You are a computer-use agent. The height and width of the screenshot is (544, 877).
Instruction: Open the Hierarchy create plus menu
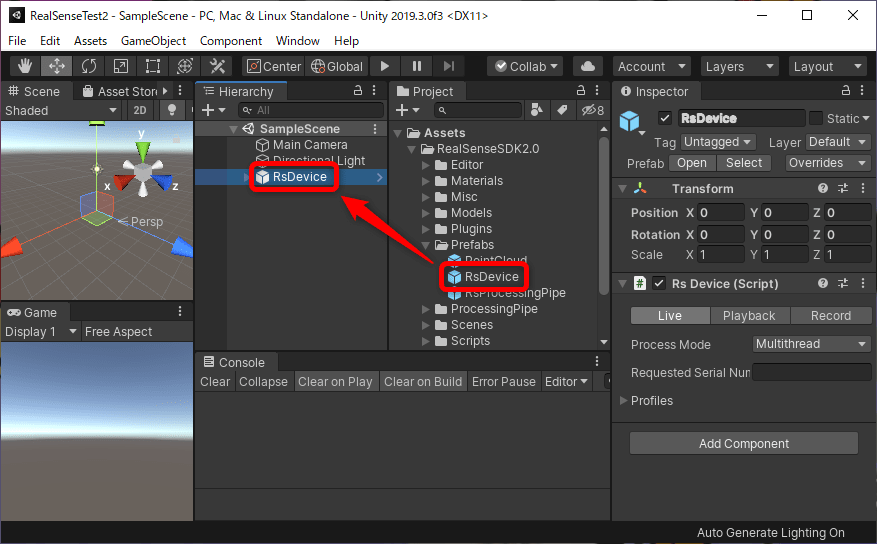coord(213,110)
